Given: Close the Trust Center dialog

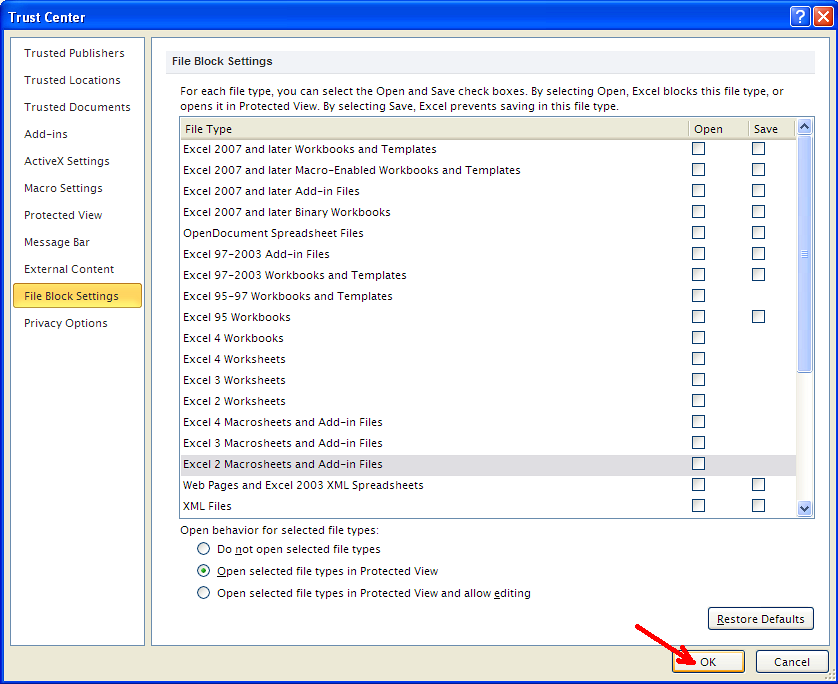Looking at the screenshot, I should click(x=823, y=17).
